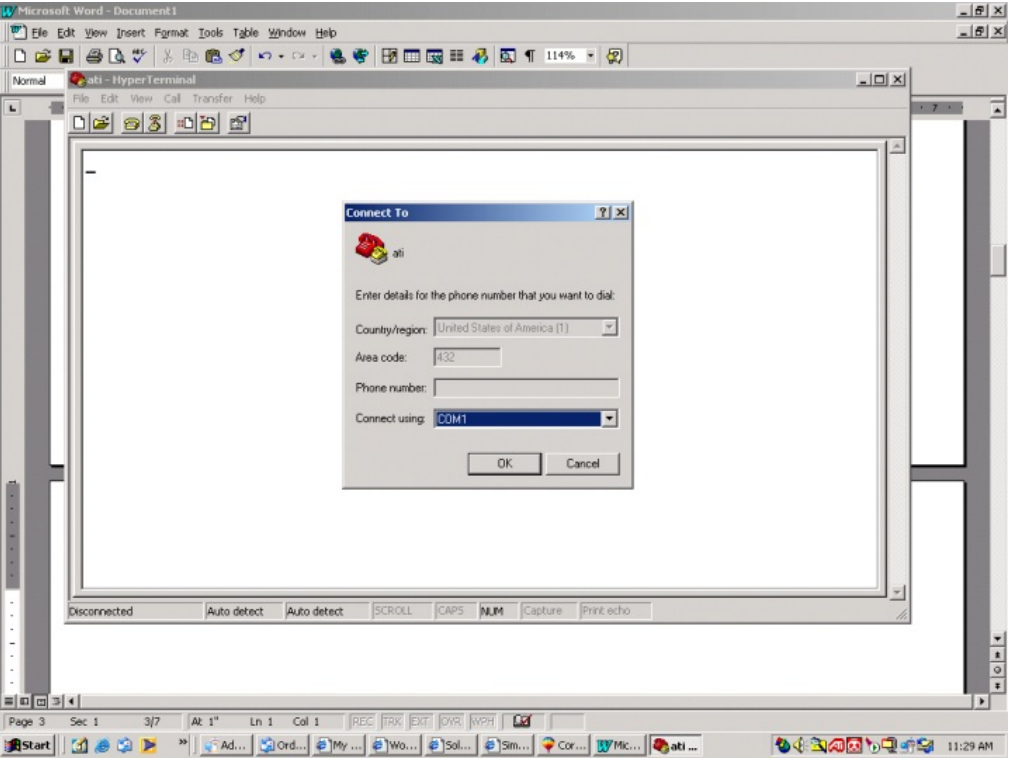
Task: Toggle the OVR overtype indicator
Action: click(x=450, y=721)
